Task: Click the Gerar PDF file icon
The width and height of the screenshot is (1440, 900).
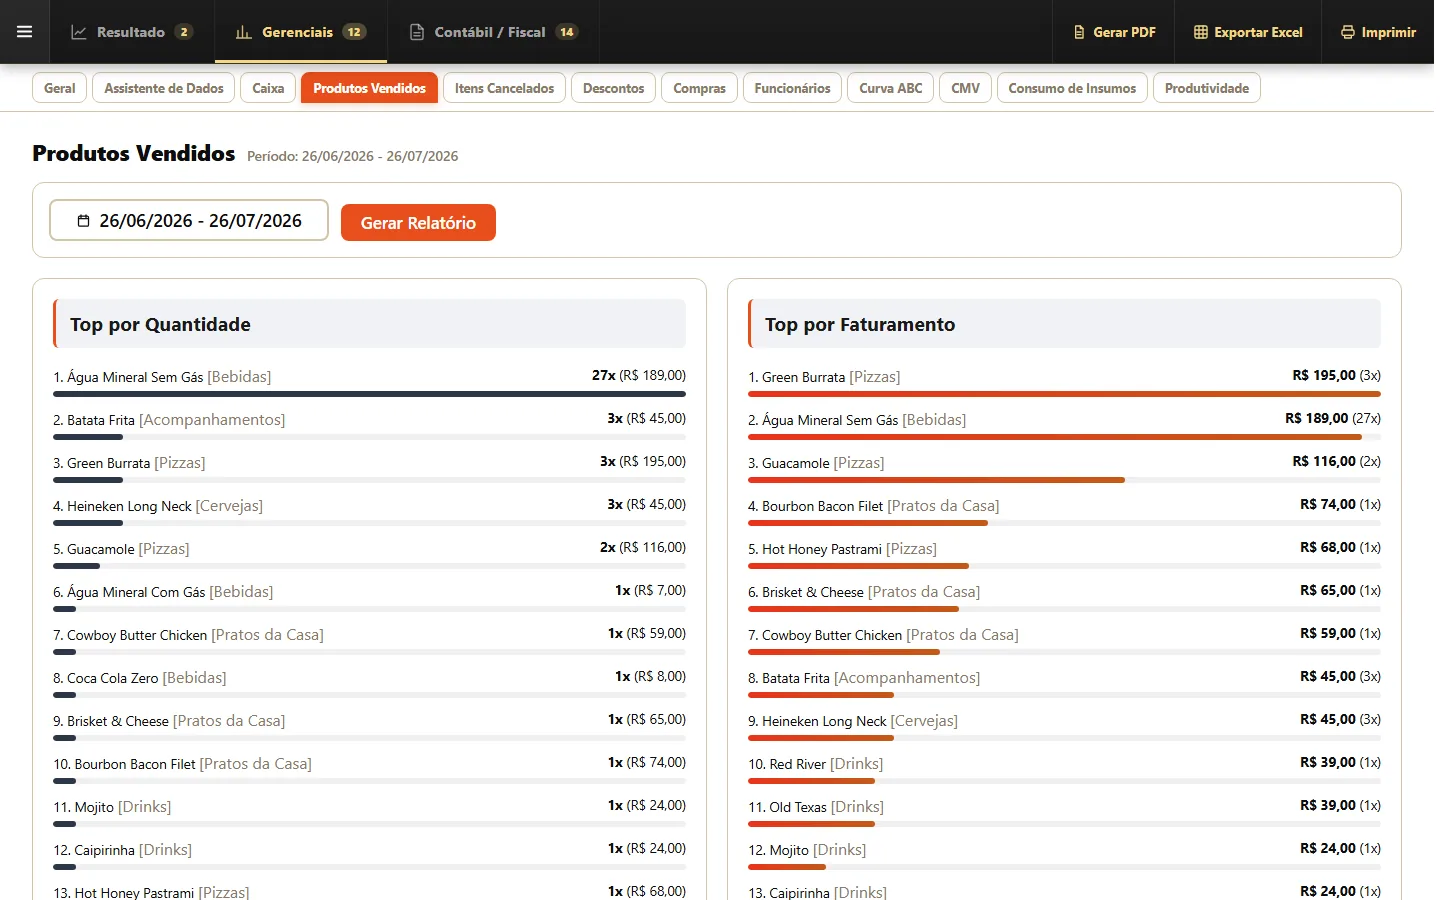Action: click(1079, 32)
